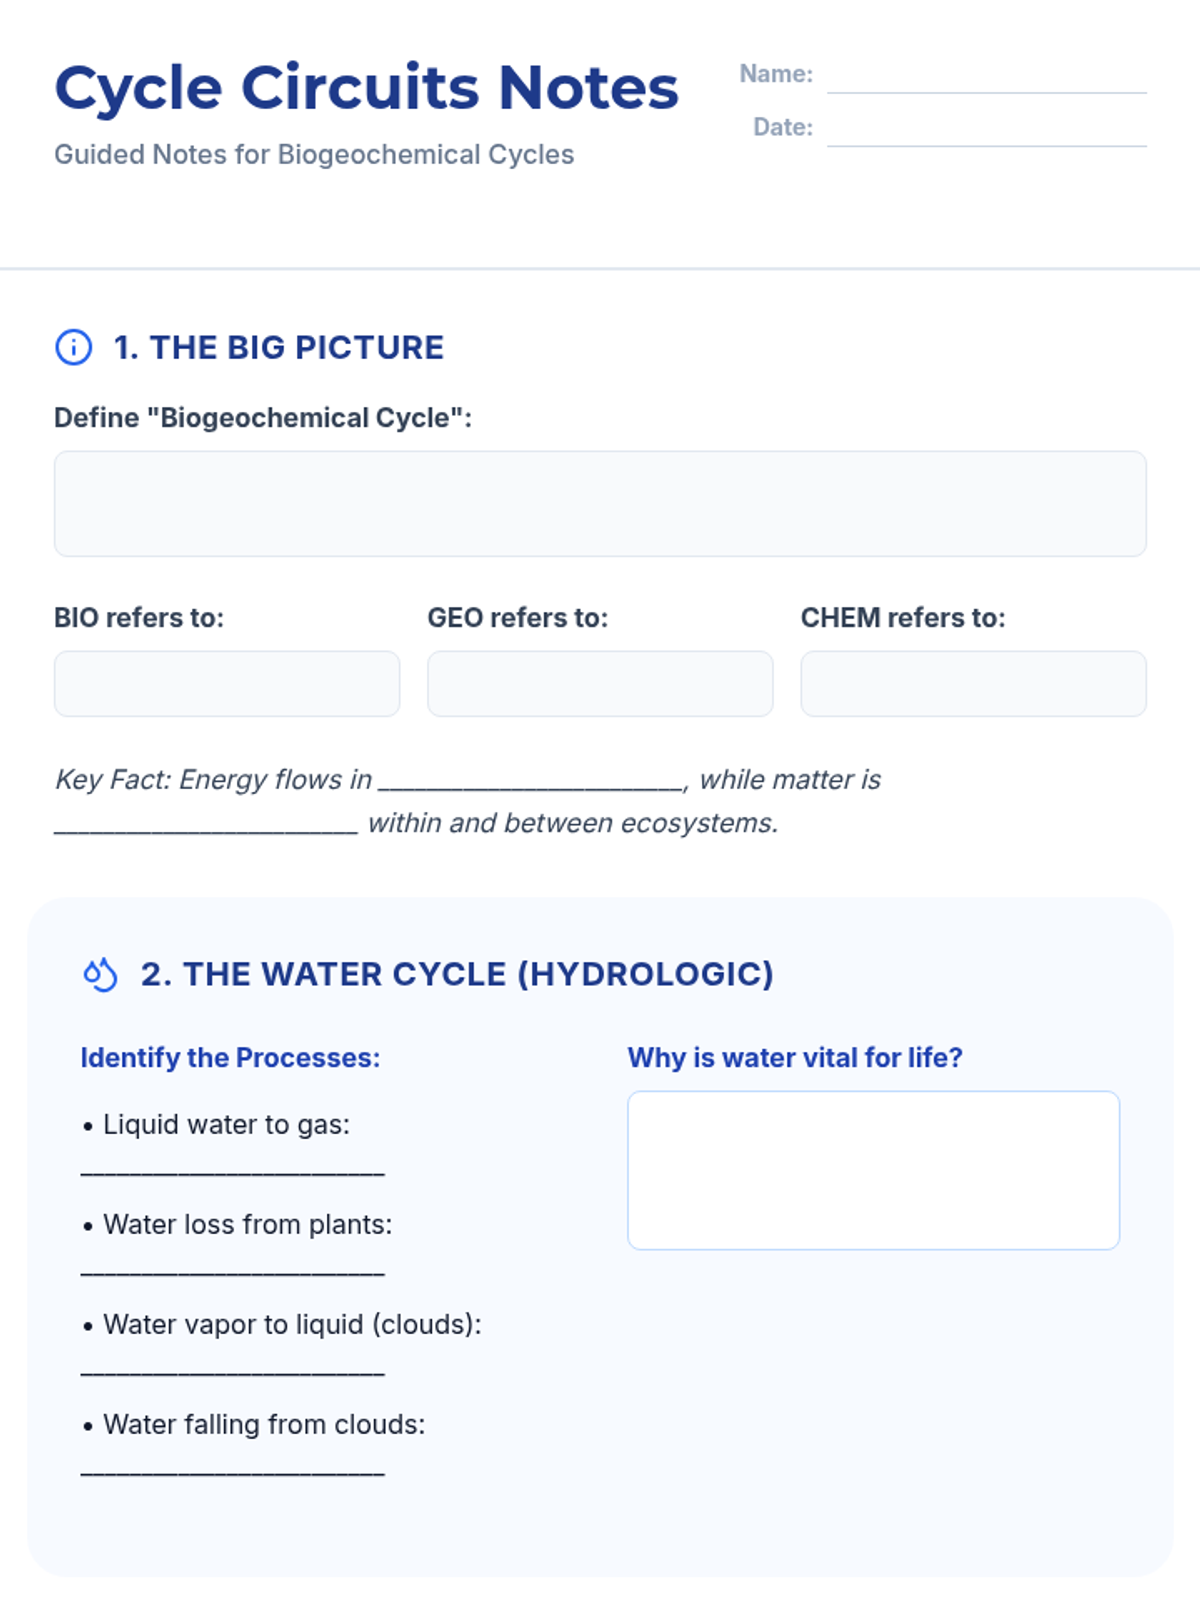Image resolution: width=1200 pixels, height=1600 pixels.
Task: Click the blank under Water vapor to liquid
Action: coord(232,1366)
